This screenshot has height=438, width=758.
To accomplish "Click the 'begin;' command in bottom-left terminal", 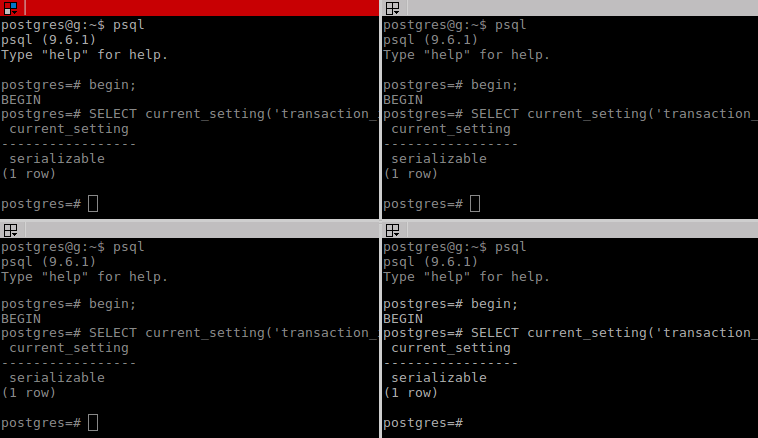I will point(113,304).
